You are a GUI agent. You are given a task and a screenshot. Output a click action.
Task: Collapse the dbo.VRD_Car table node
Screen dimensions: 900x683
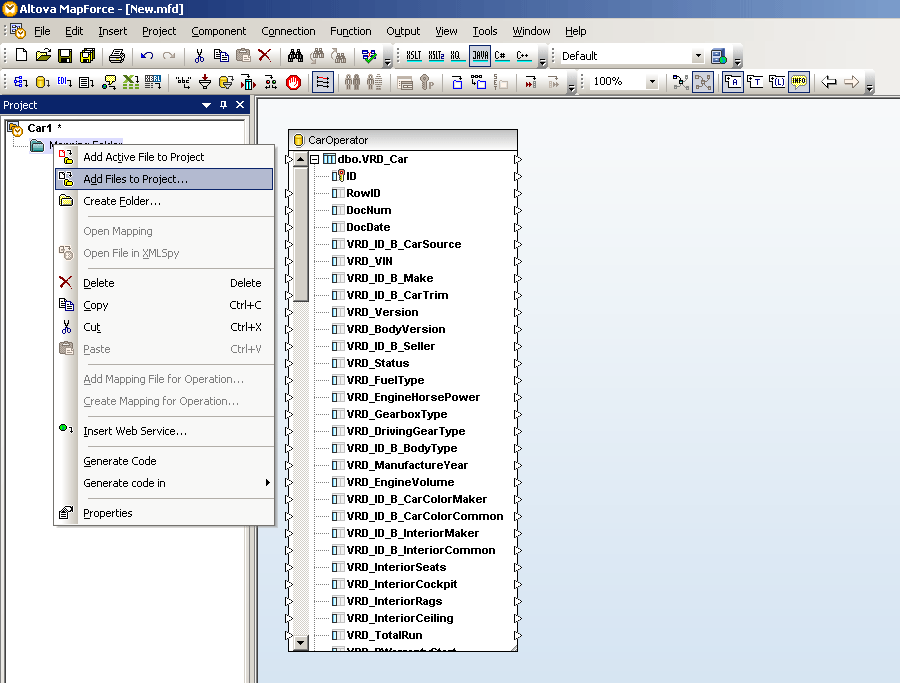(x=315, y=159)
